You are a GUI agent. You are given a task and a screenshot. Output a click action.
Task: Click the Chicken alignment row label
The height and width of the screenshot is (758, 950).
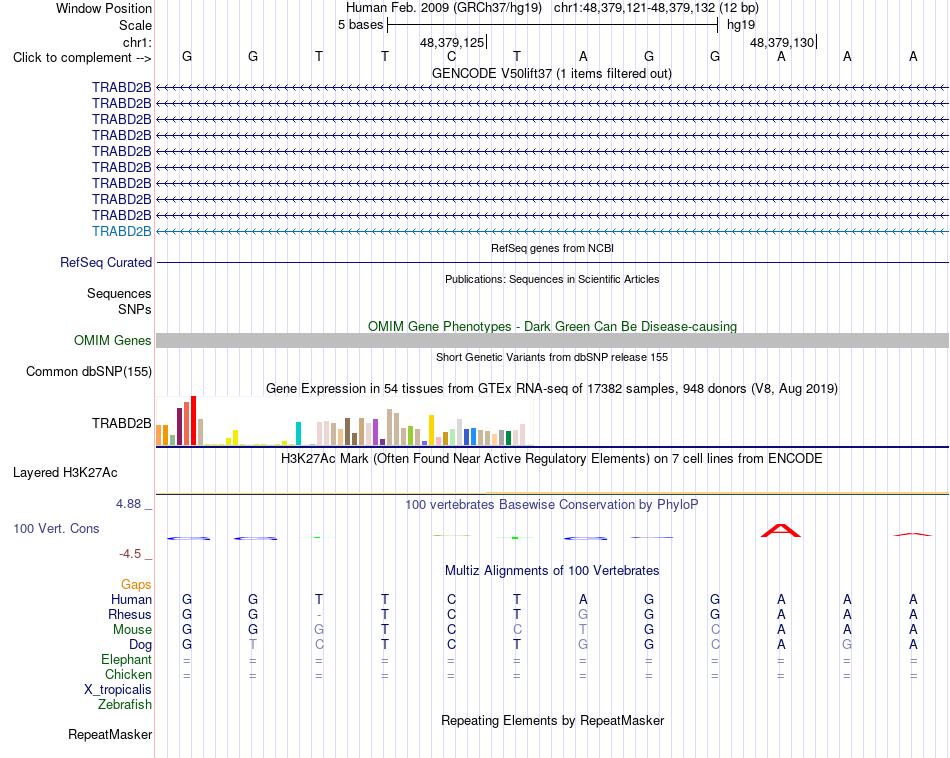pyautogui.click(x=128, y=674)
